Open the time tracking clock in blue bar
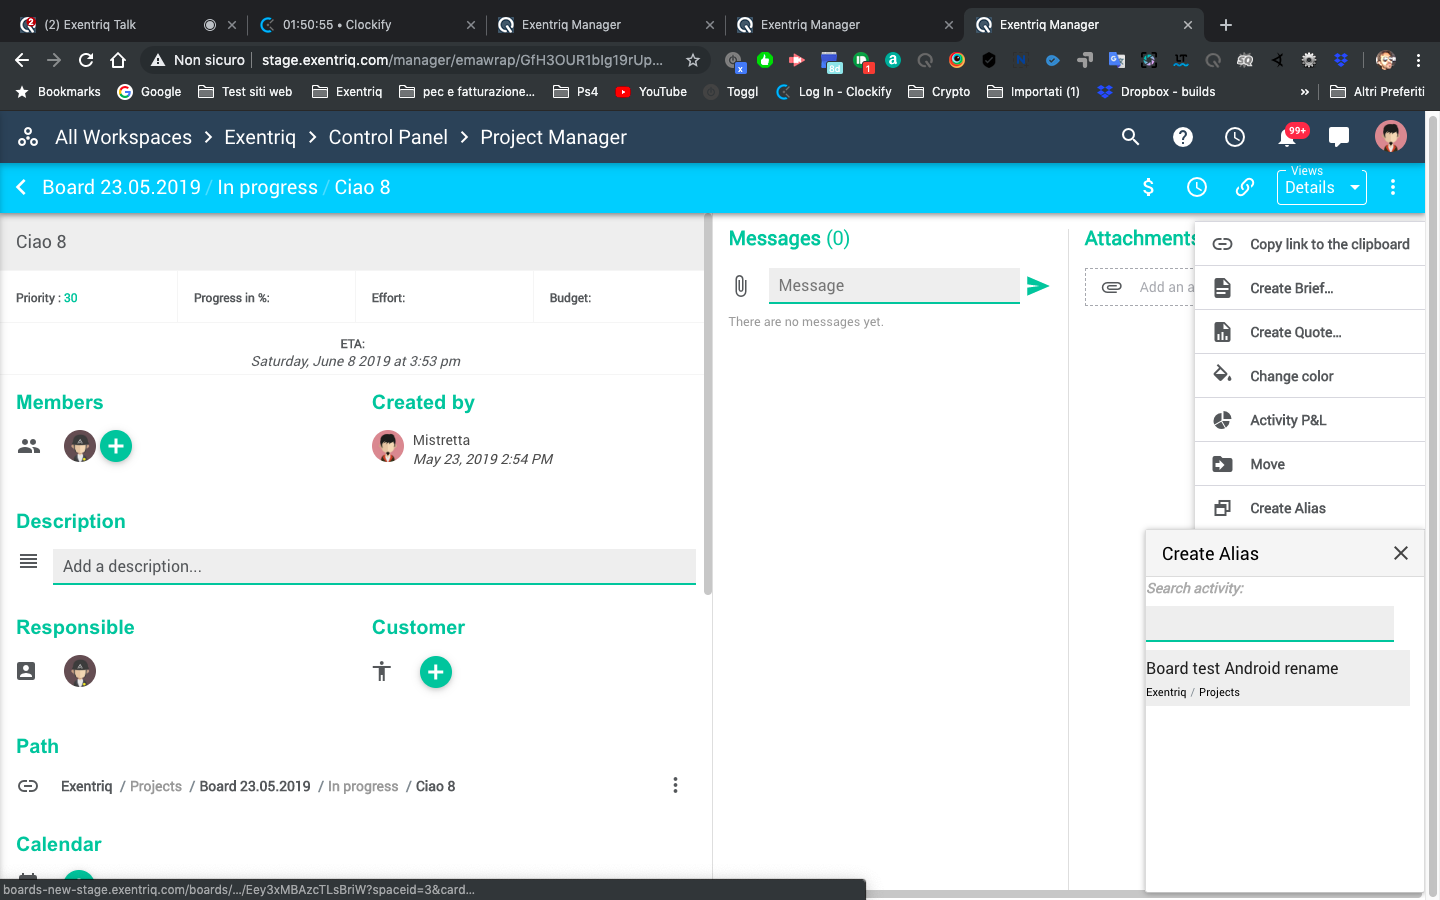 (1196, 187)
